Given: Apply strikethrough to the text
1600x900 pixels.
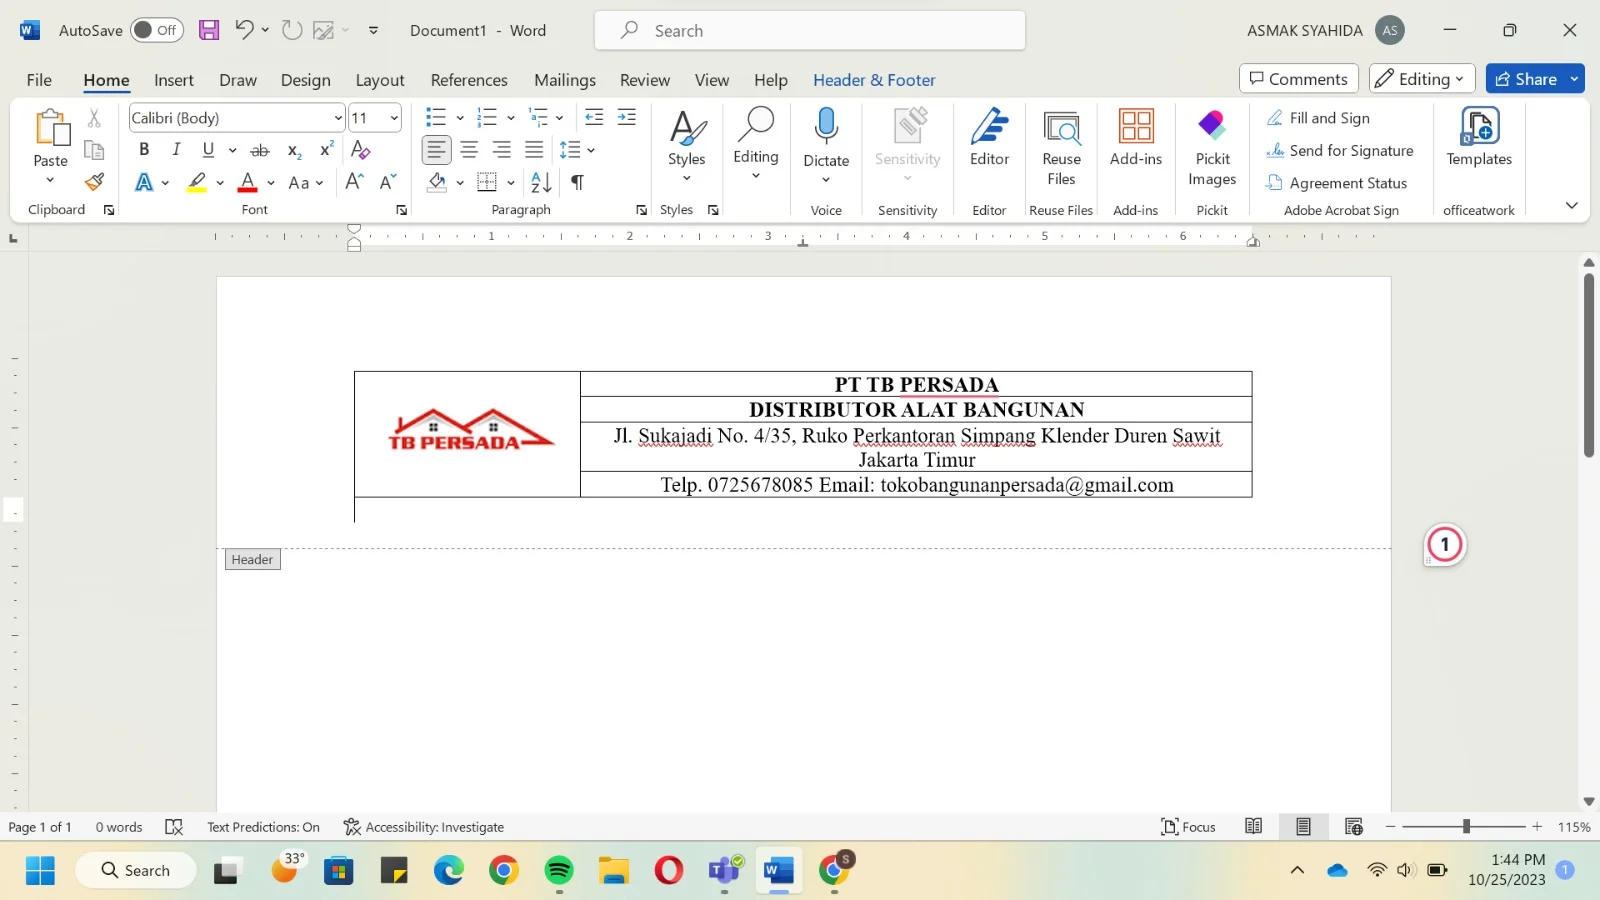Looking at the screenshot, I should tap(260, 149).
